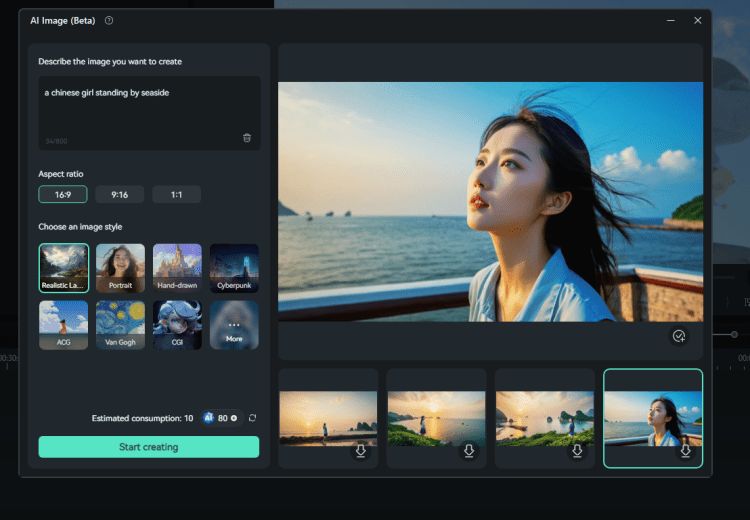This screenshot has height=520, width=750.
Task: Click the icon below the preview's bottom-right corner
Action: tap(679, 336)
